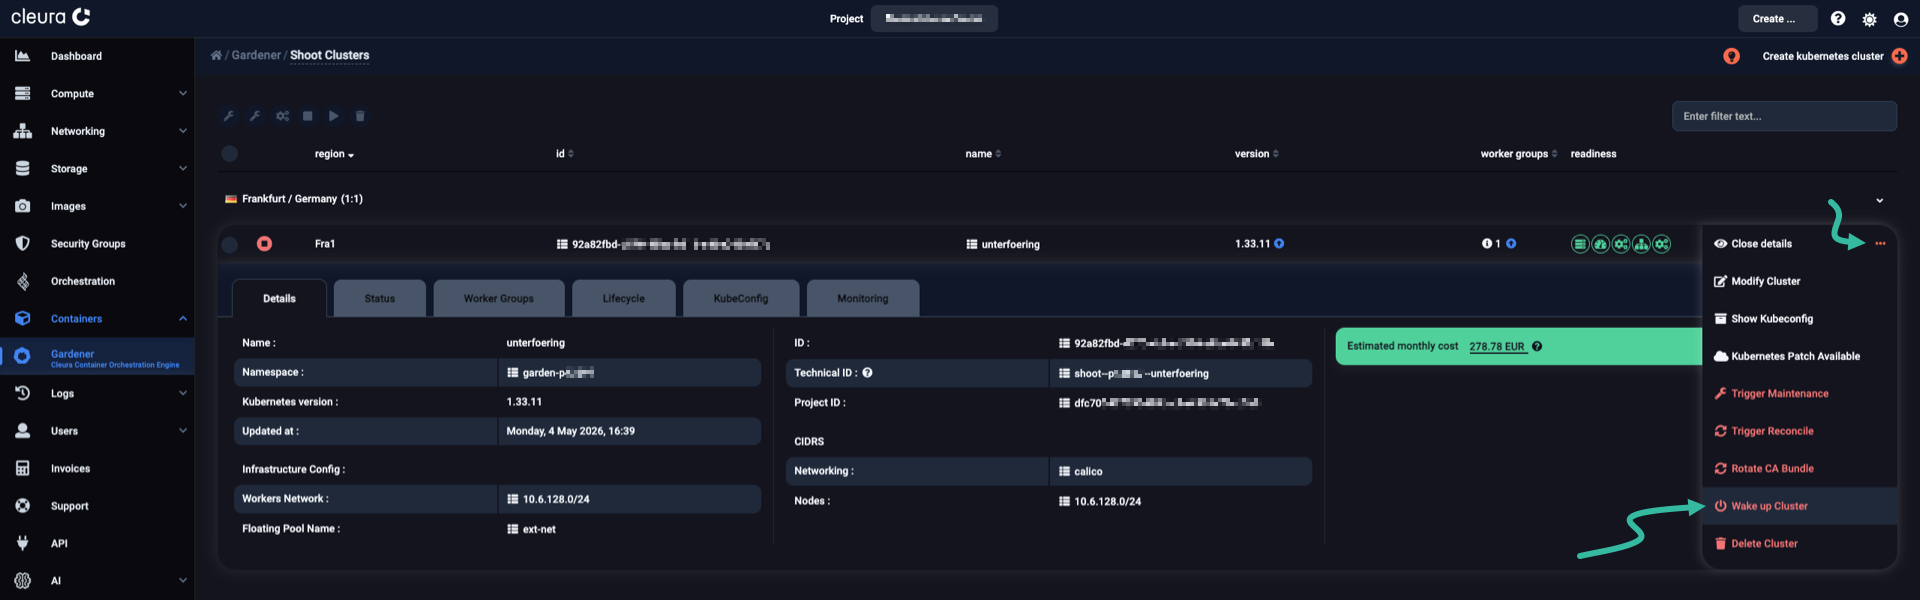Viewport: 1920px width, 600px height.
Task: Choose Trigger Maintenance from actions menu
Action: (x=1771, y=394)
